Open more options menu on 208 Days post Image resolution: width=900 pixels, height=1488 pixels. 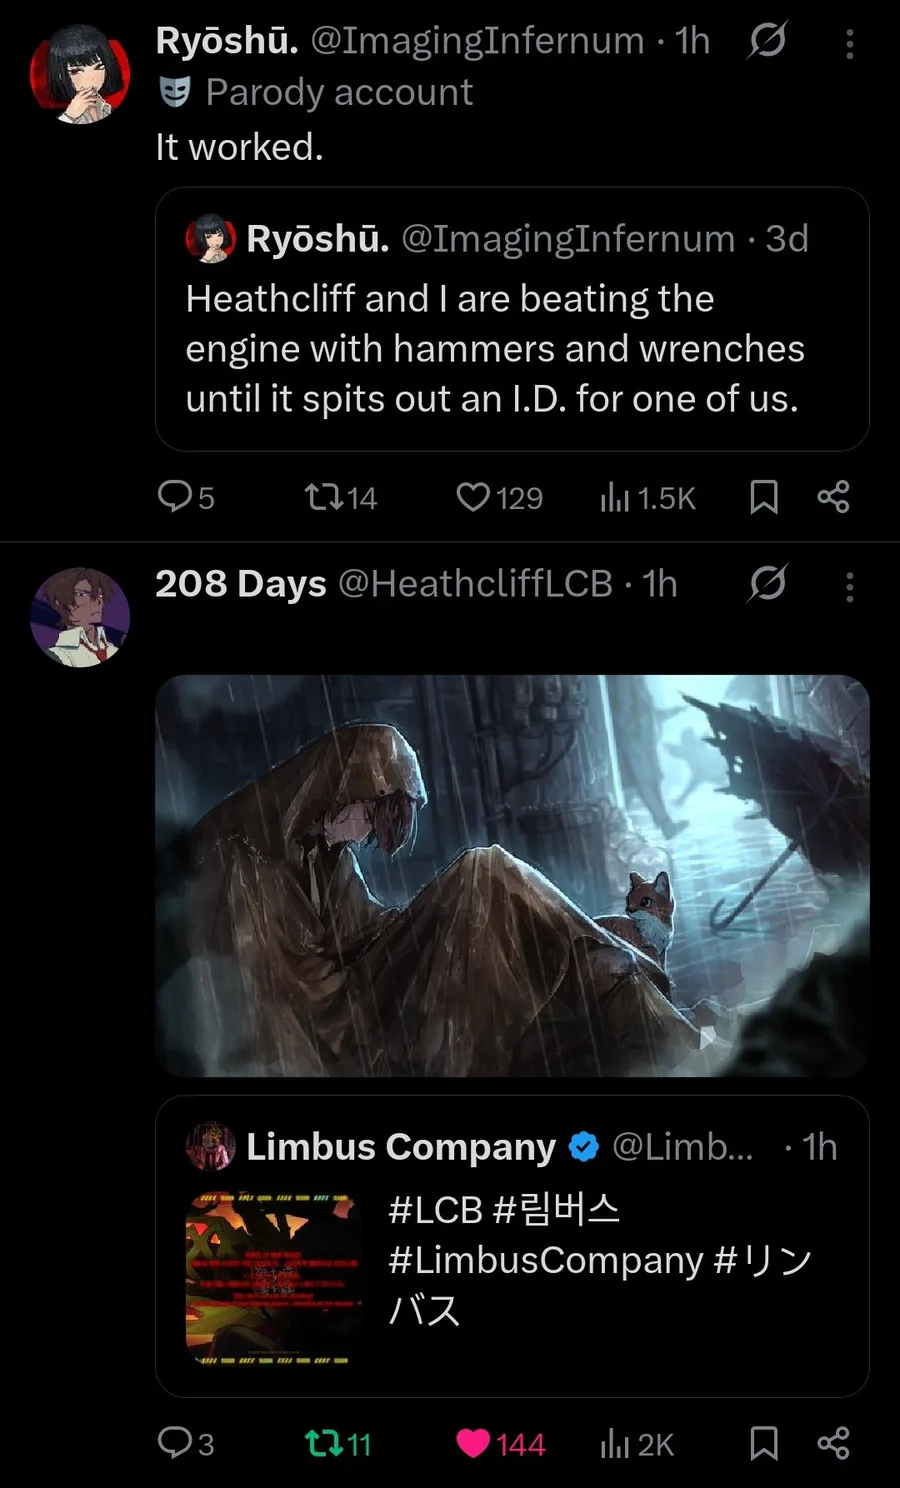(849, 586)
